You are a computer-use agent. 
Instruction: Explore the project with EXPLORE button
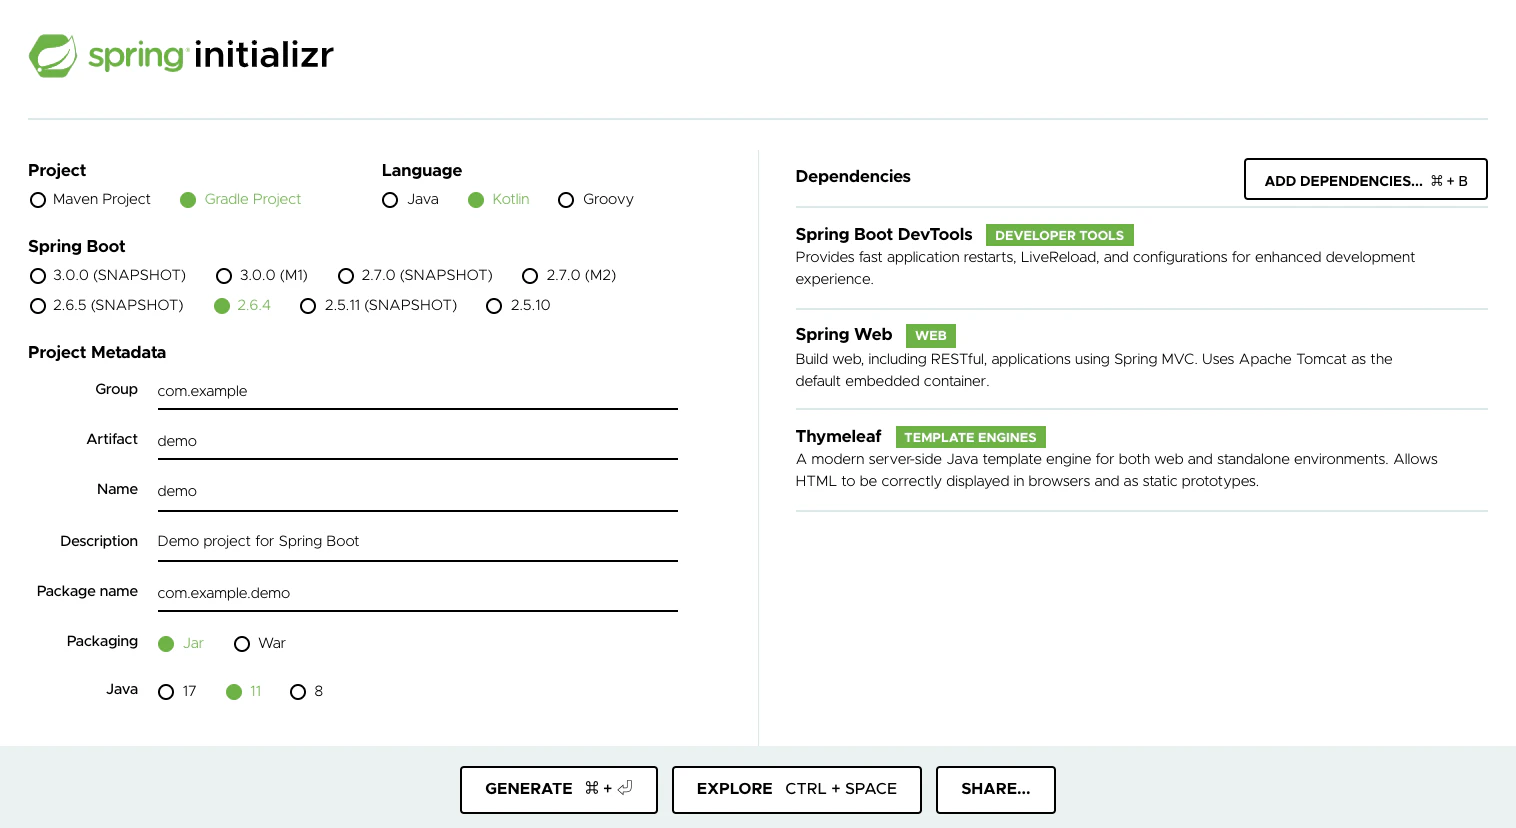point(796,789)
